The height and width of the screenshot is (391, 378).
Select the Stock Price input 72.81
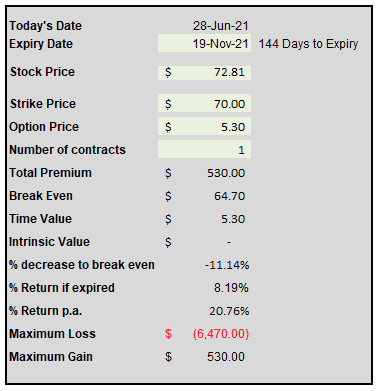coord(204,72)
